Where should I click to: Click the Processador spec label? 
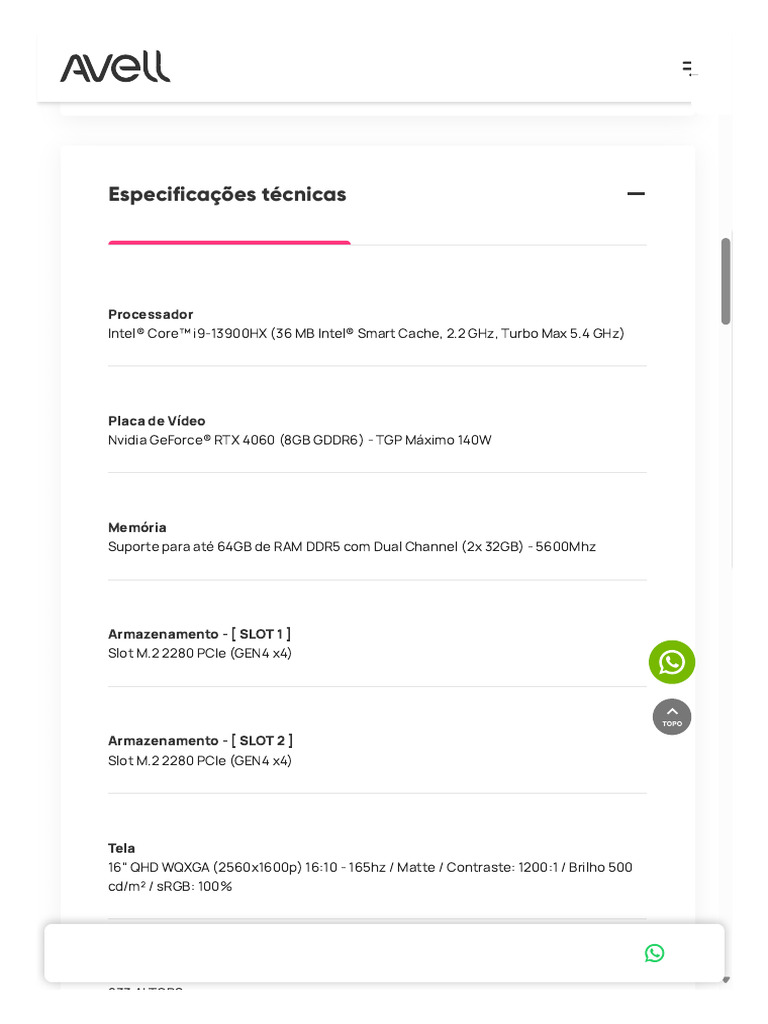click(x=150, y=314)
